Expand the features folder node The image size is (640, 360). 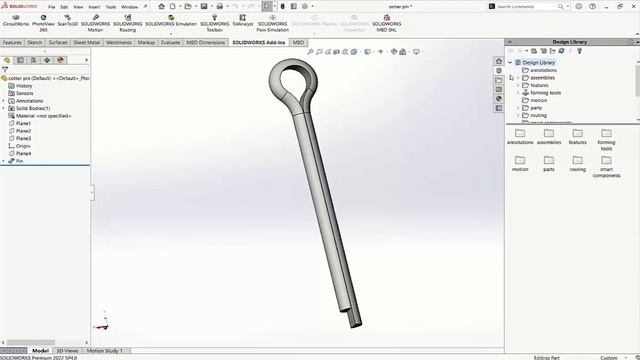tap(518, 85)
